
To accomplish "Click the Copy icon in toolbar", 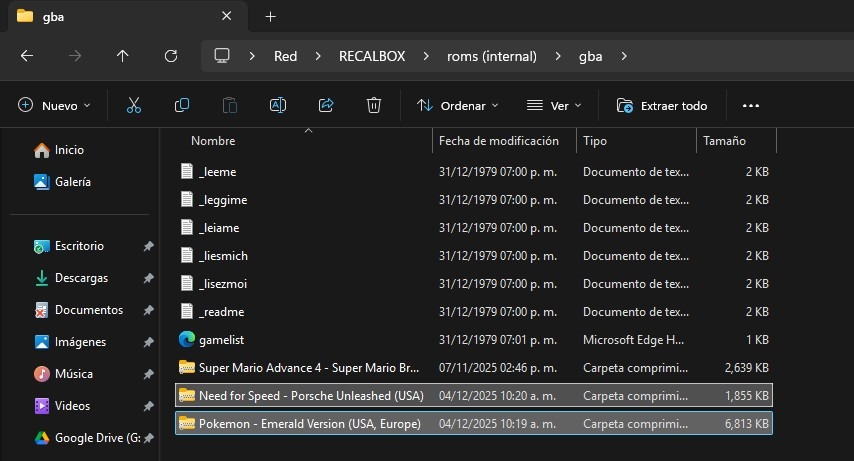I will 182,105.
